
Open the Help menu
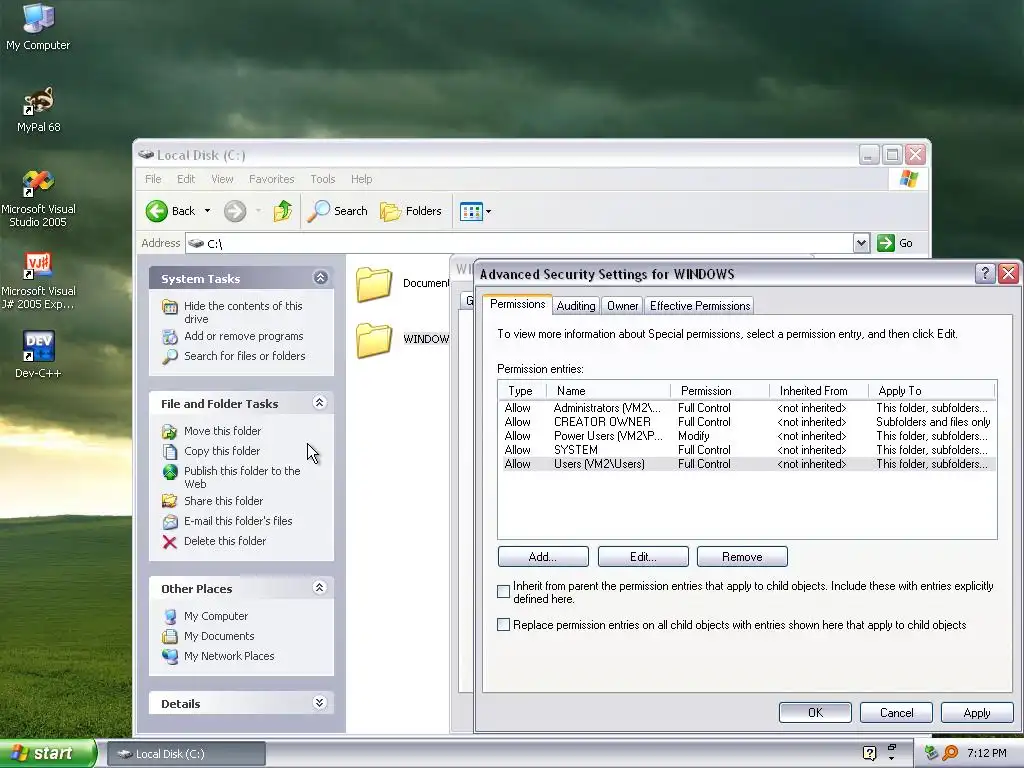361,179
